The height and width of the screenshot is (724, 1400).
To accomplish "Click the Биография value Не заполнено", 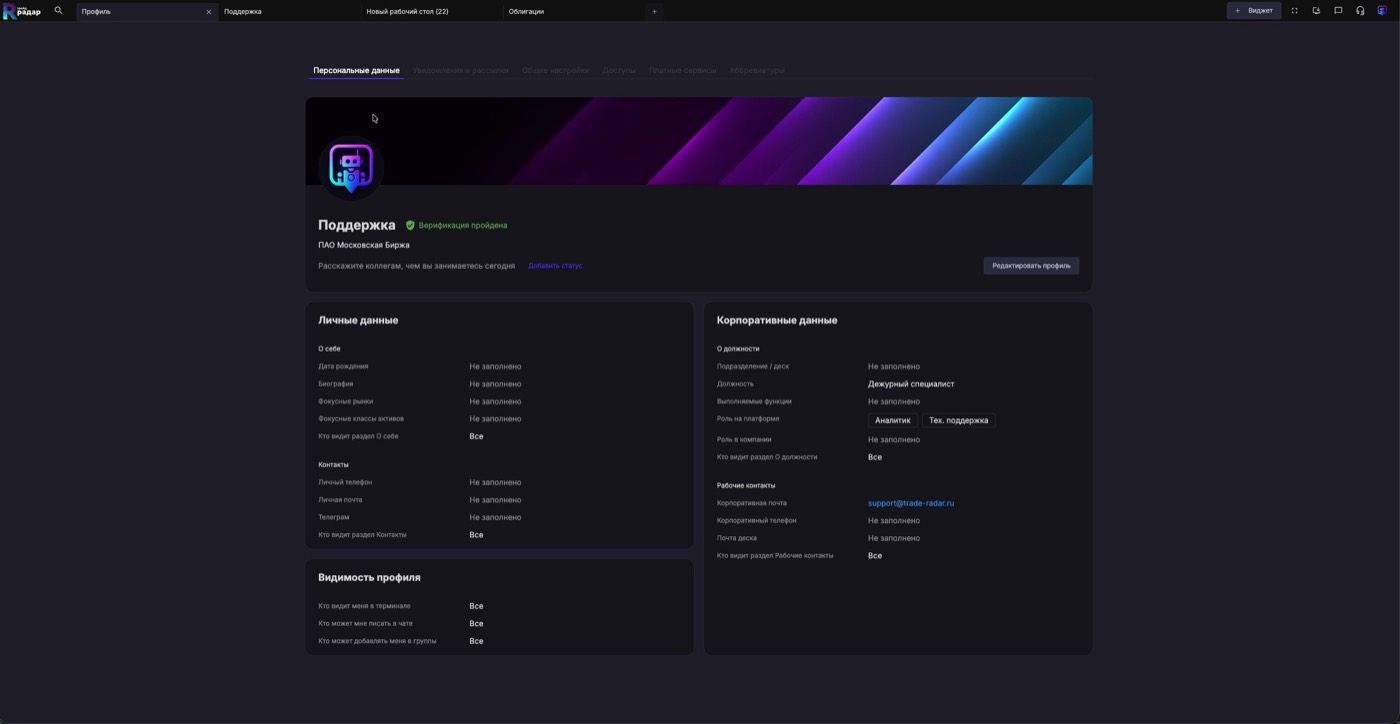I will [495, 384].
